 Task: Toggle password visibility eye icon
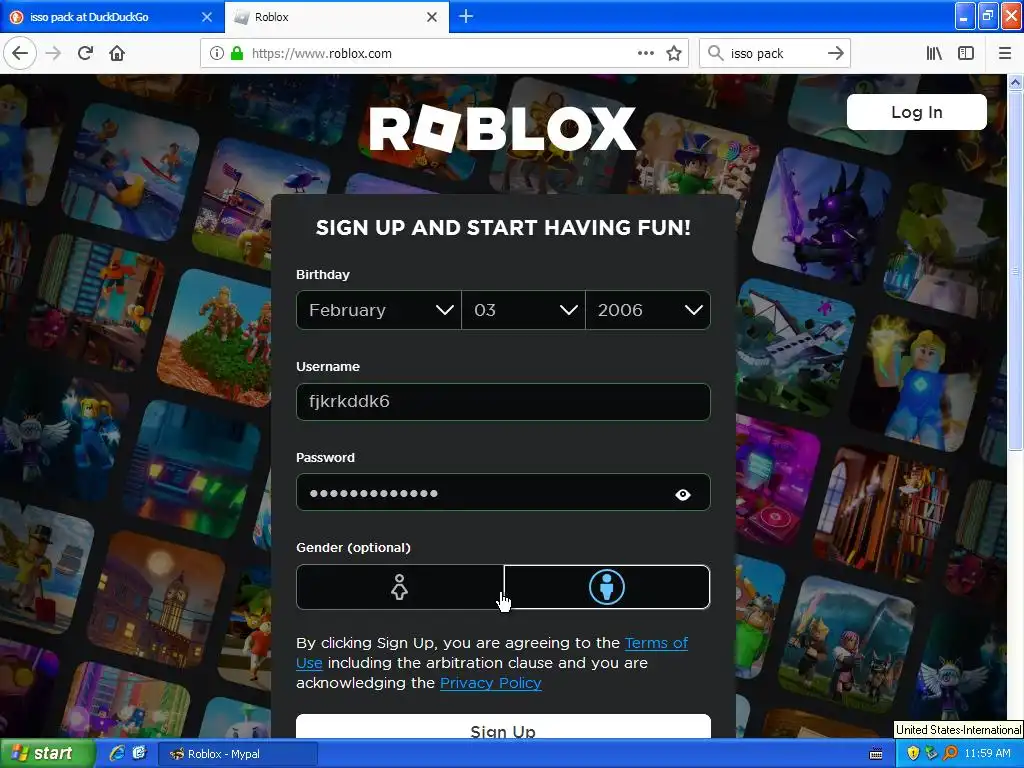click(x=682, y=494)
